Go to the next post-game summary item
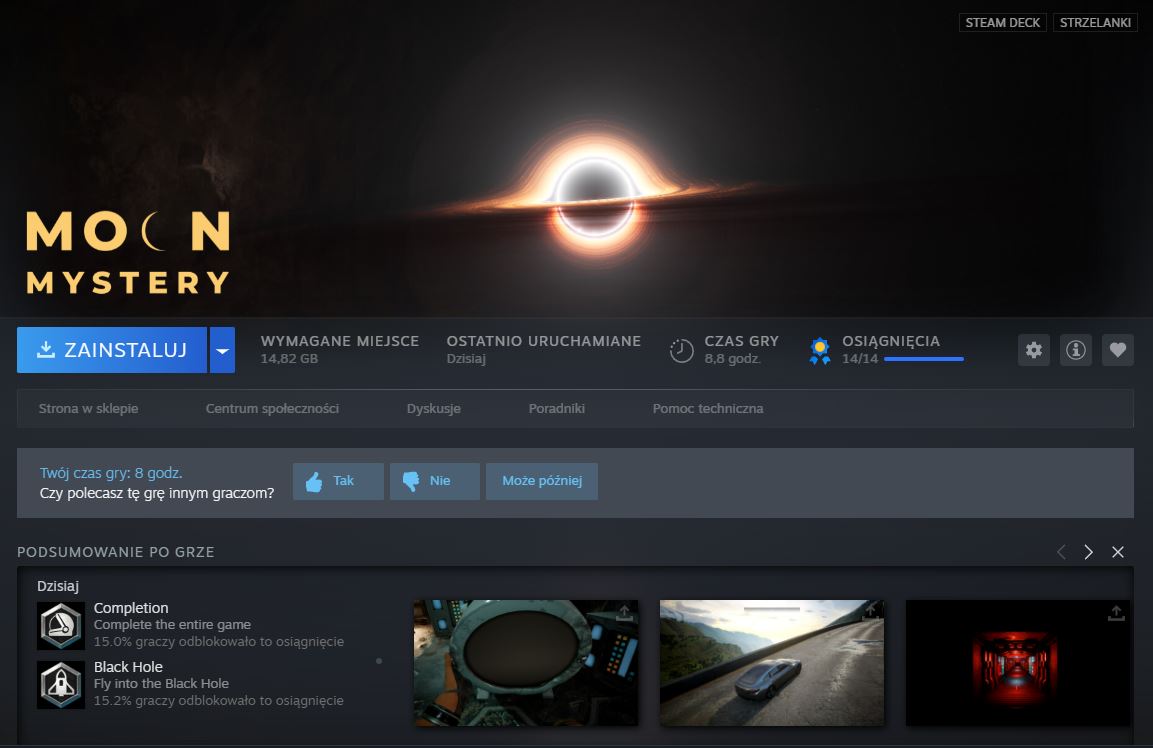This screenshot has width=1153, height=748. click(x=1088, y=552)
